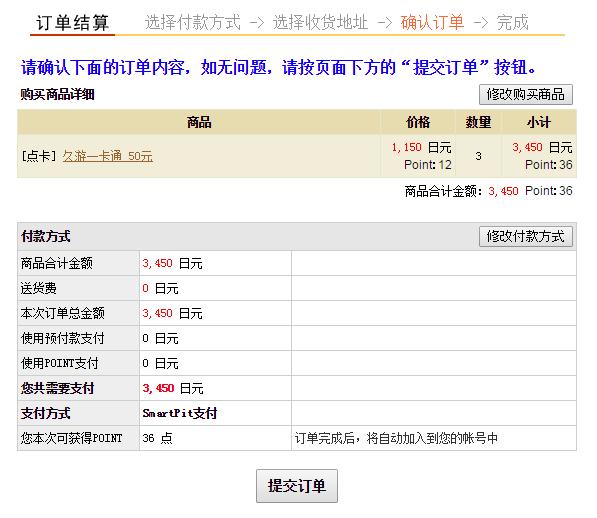Image resolution: width=597 pixels, height=518 pixels.
Task: Click the 选择收货地址 step
Action: tap(321, 22)
